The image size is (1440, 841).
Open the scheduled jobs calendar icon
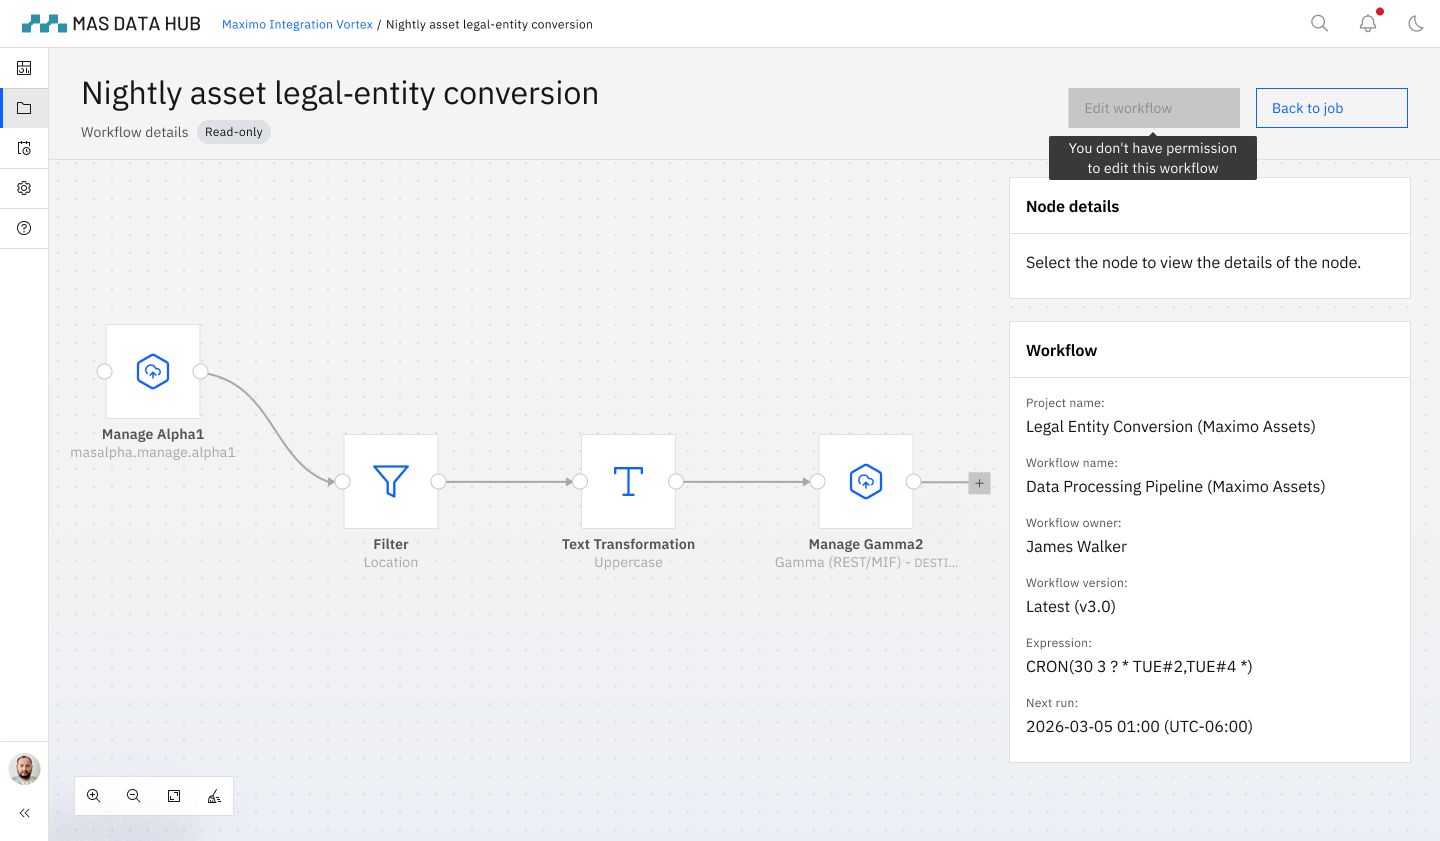pos(24,148)
